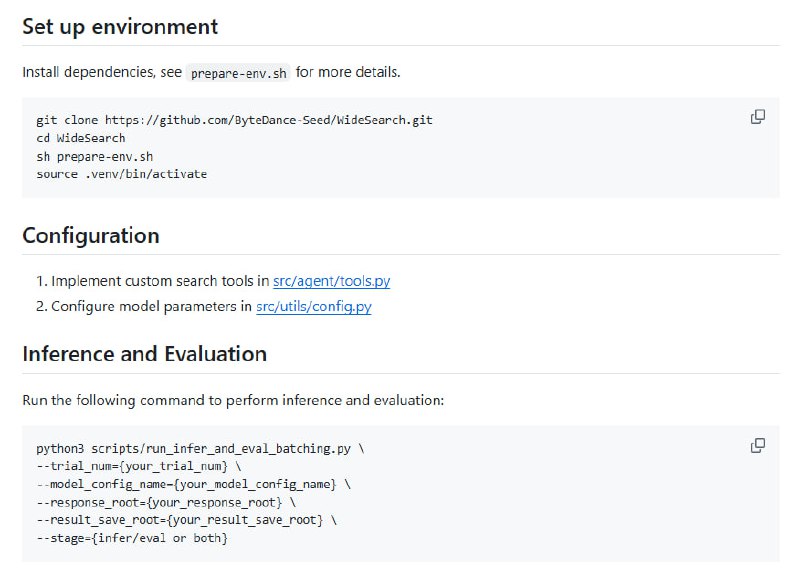Screen dimensions: 800x574
Task: Click the GitHub WideSearch.git URL in code
Action: tap(268, 120)
